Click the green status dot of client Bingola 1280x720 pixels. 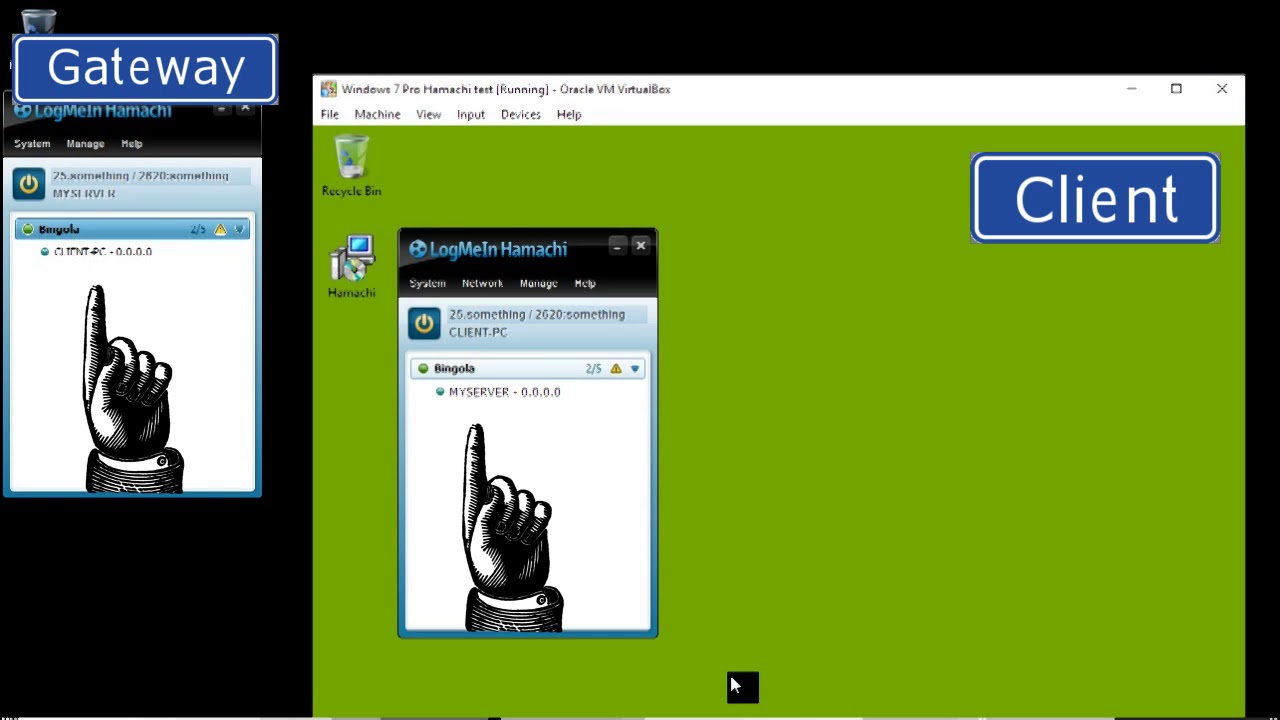(x=423, y=368)
